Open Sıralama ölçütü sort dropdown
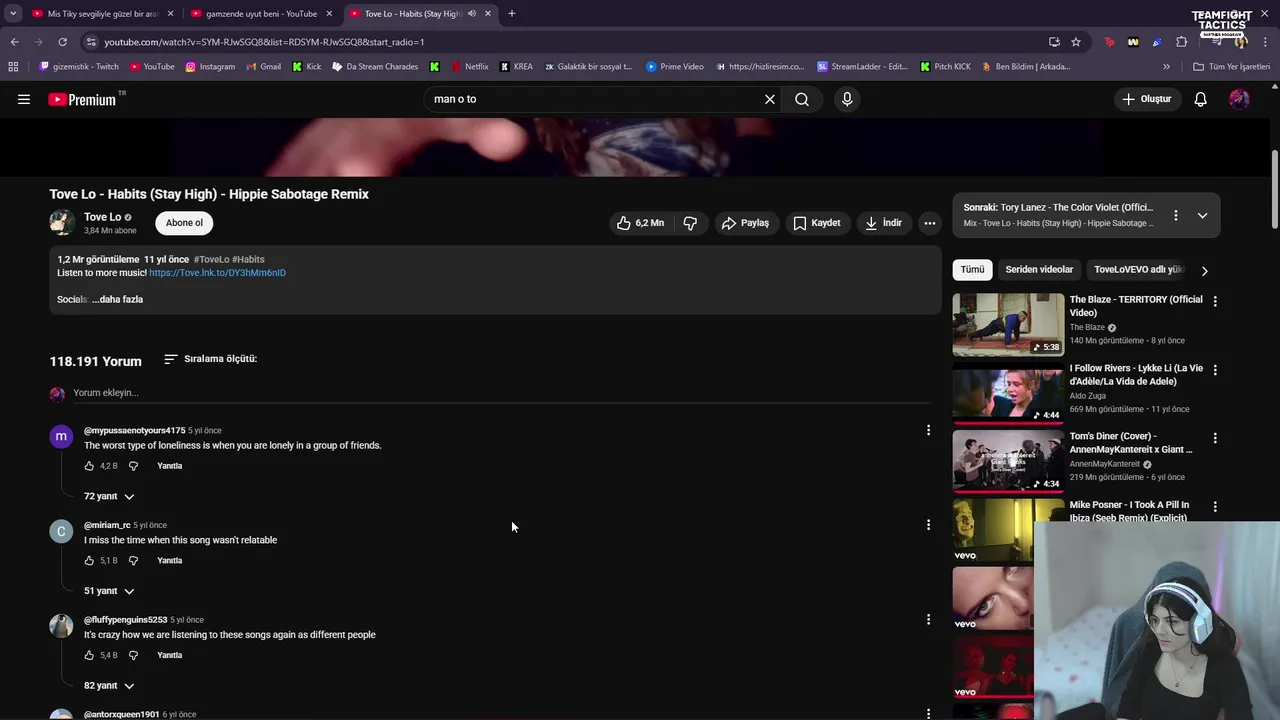This screenshot has height=720, width=1280. (210, 359)
